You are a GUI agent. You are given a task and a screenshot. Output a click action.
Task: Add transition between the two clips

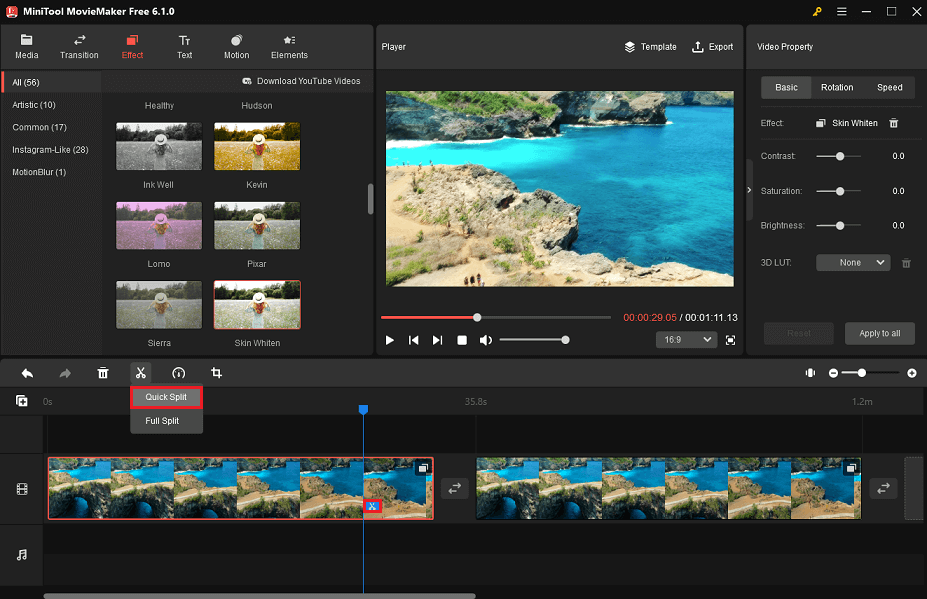[455, 488]
